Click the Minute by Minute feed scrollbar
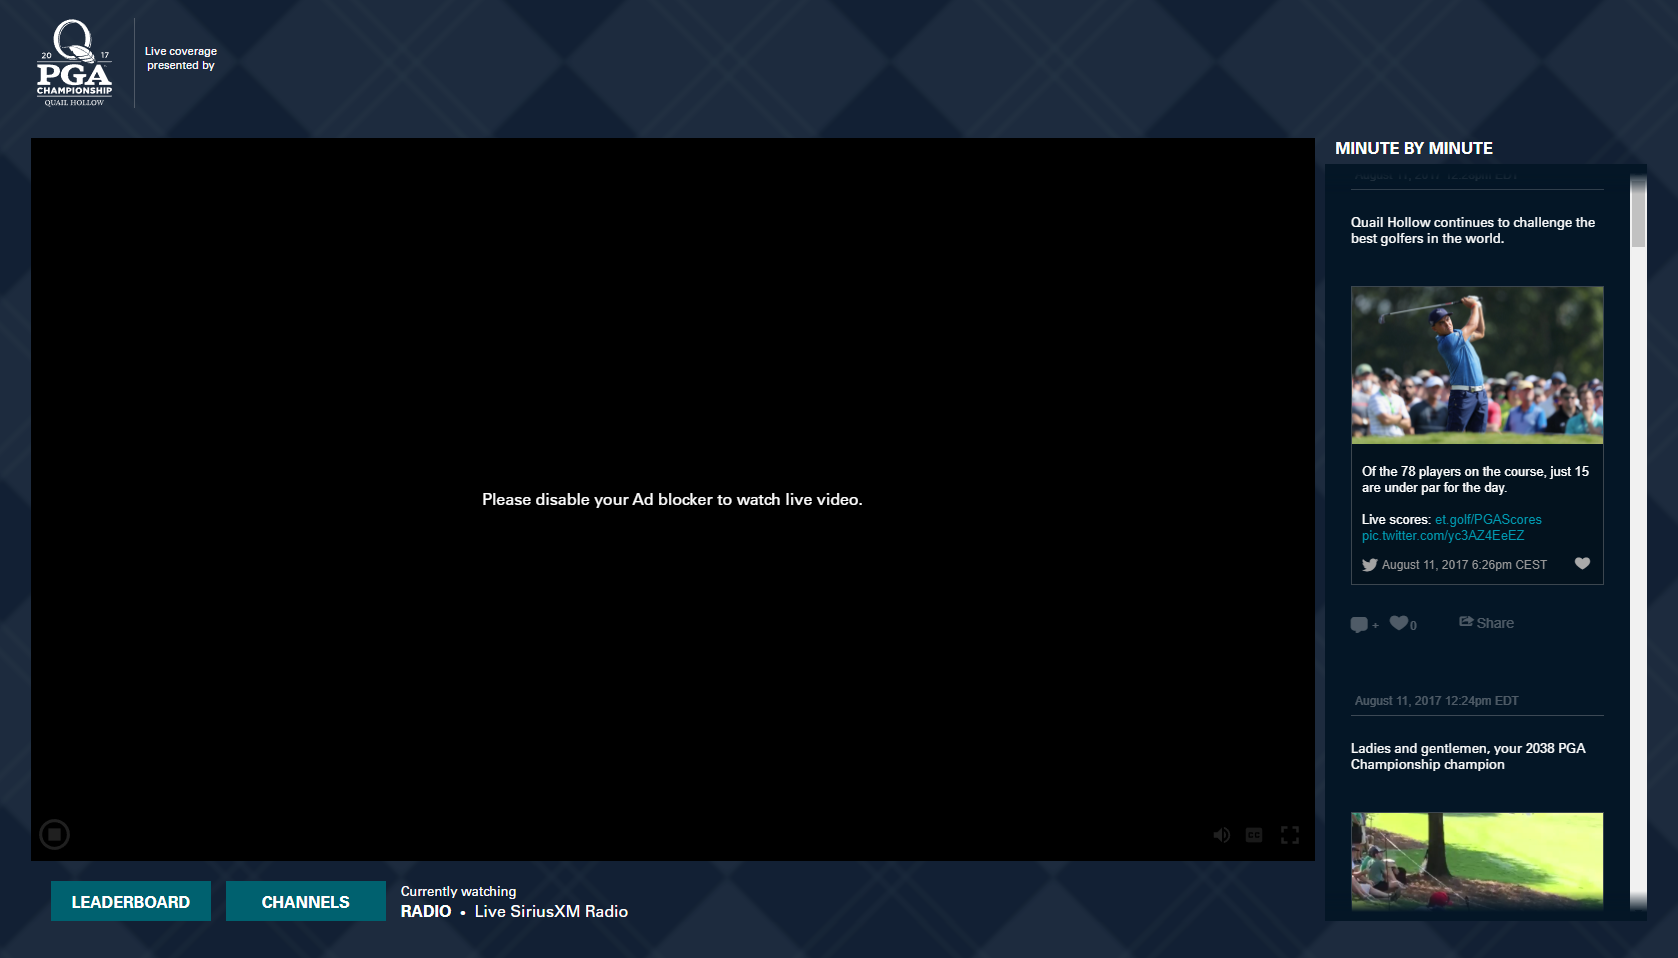Image resolution: width=1678 pixels, height=958 pixels. coord(1639,210)
